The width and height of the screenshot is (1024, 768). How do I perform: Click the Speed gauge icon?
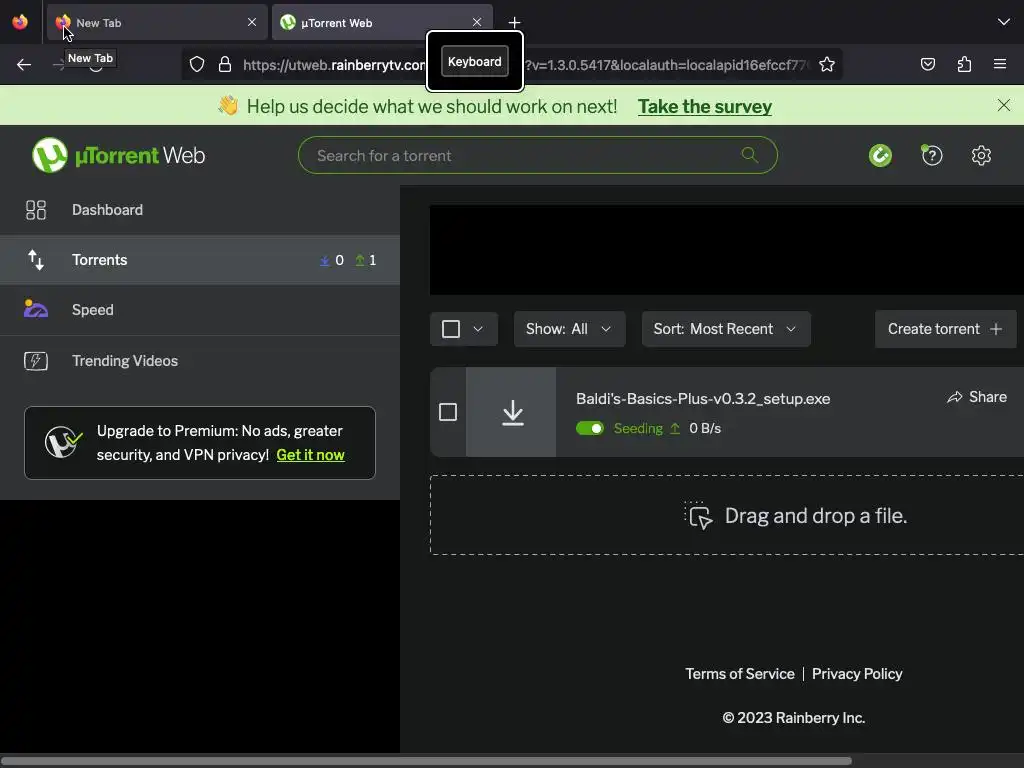coord(36,308)
